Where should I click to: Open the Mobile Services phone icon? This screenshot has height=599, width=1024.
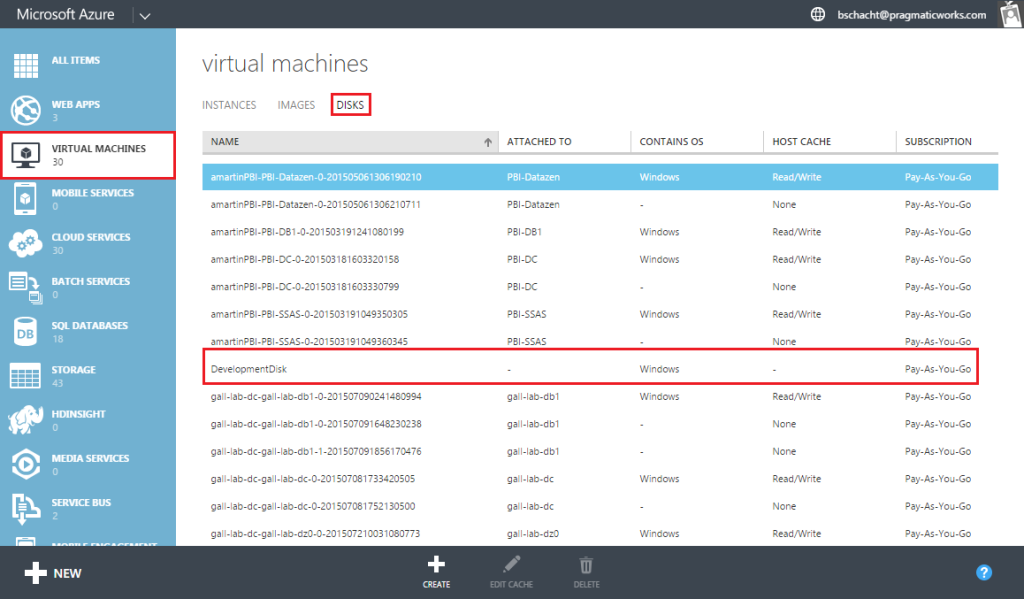click(x=25, y=199)
